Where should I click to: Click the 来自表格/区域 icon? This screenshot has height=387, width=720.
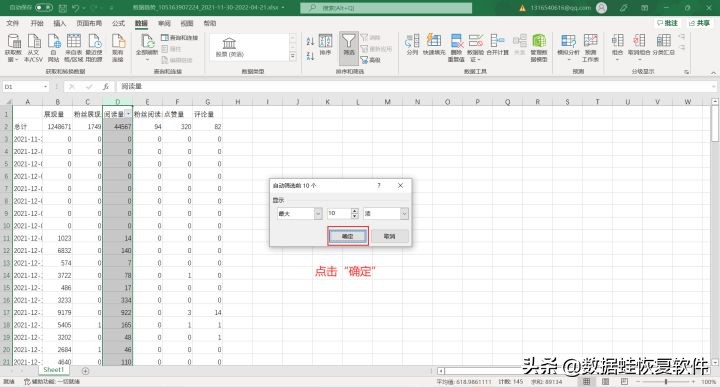(x=73, y=47)
